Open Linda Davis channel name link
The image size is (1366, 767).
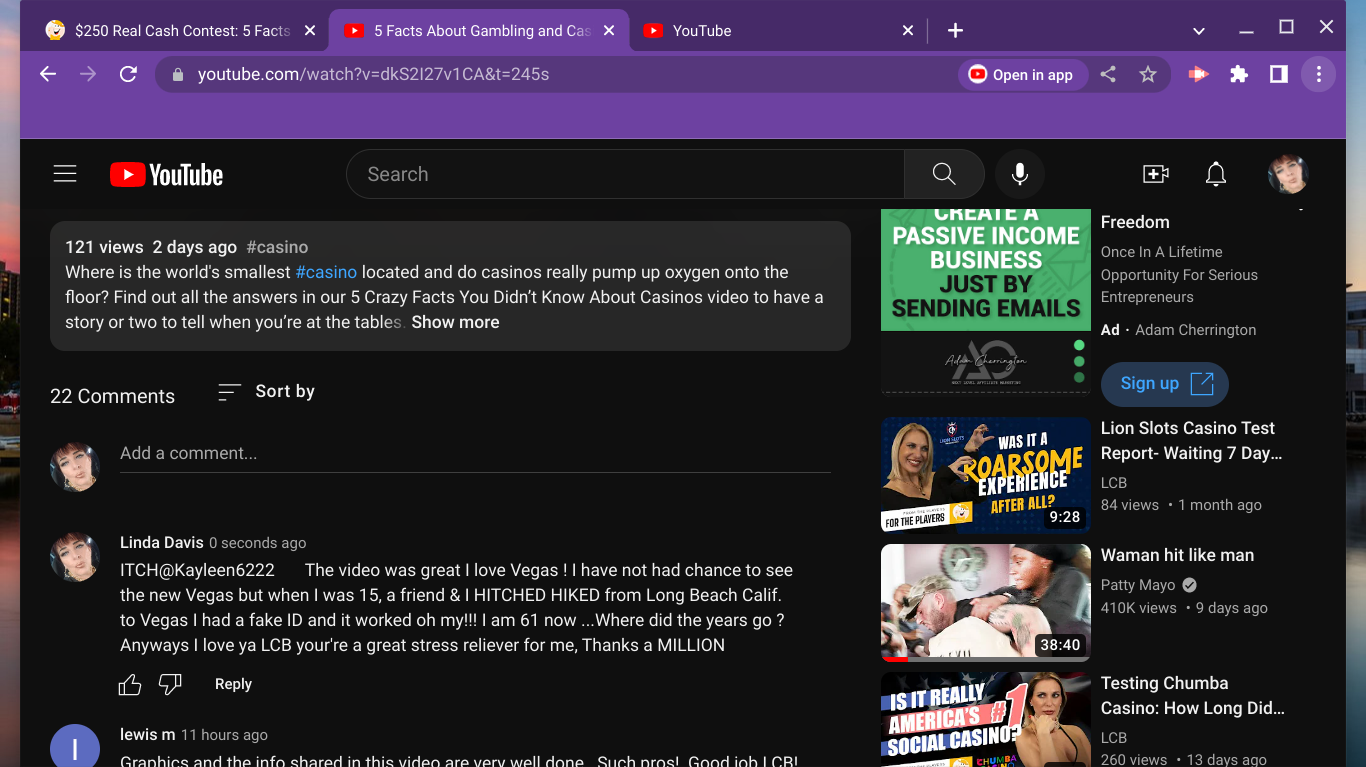[x=162, y=542]
